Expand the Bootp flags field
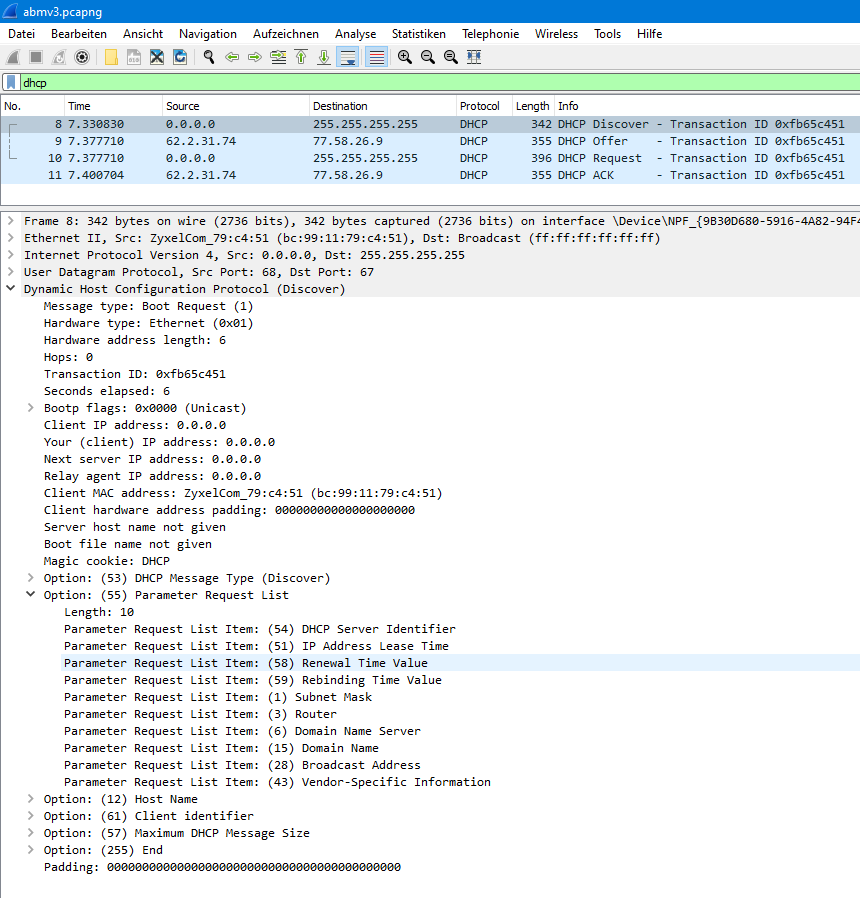The image size is (860, 898). [31, 408]
